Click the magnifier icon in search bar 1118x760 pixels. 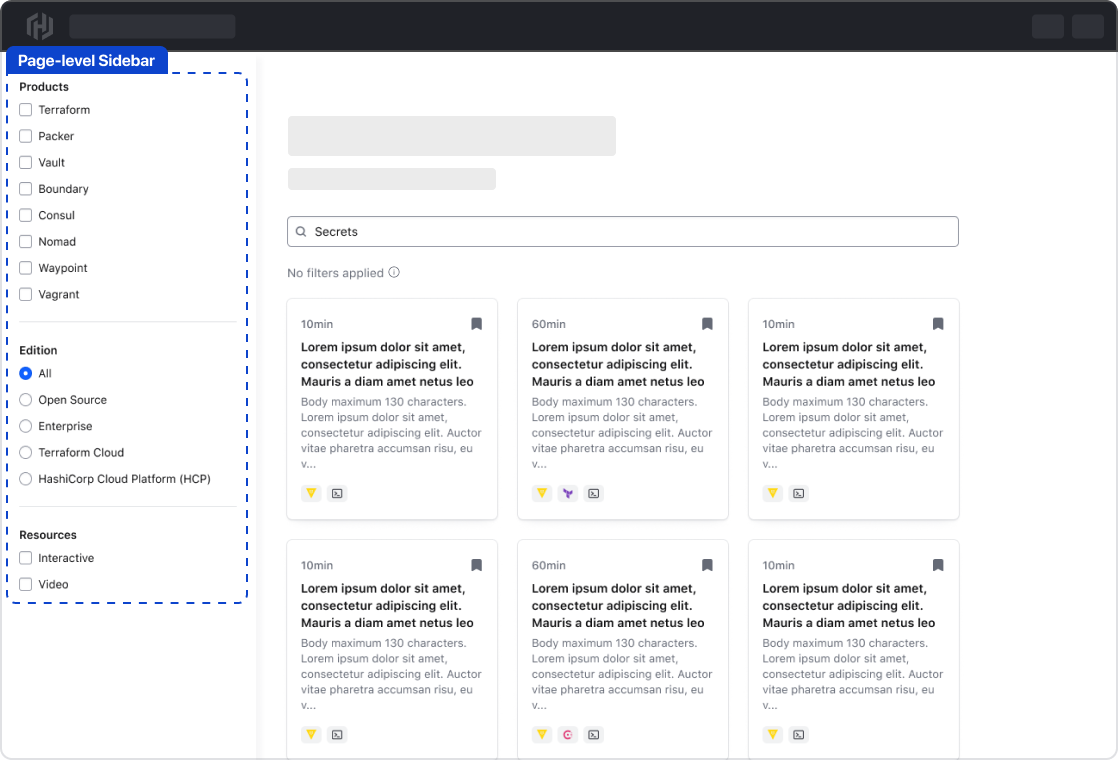(301, 232)
